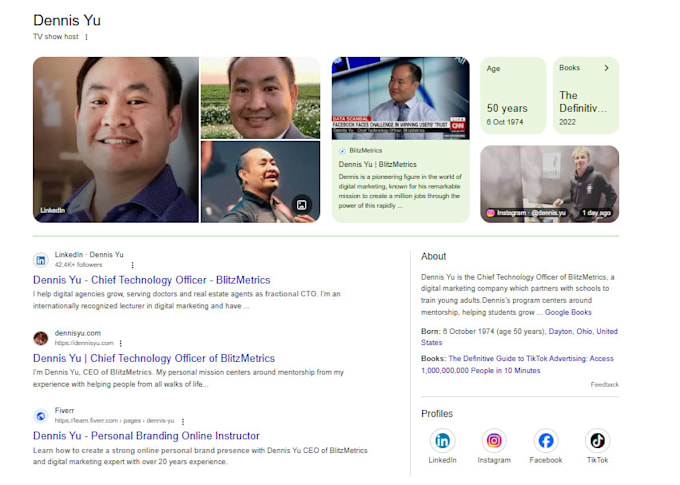Click the Fiverr site name label

64,410
